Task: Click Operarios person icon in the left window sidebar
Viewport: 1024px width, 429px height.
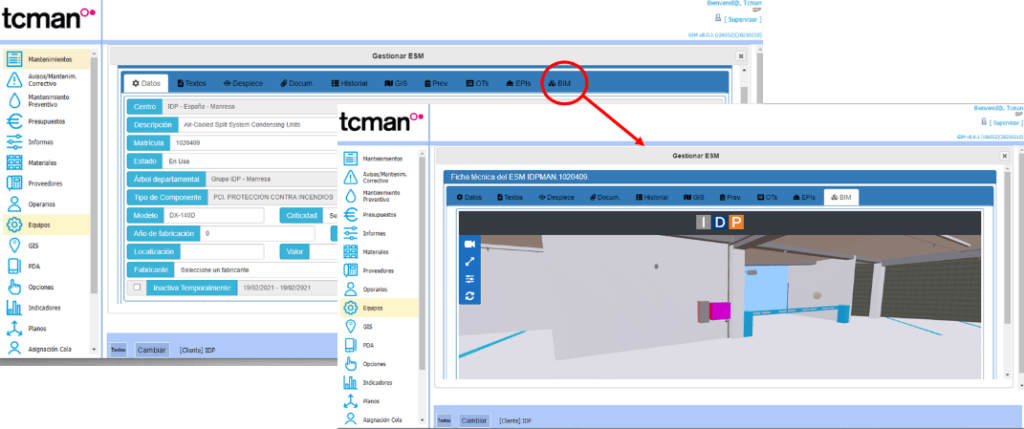Action: click(x=14, y=203)
